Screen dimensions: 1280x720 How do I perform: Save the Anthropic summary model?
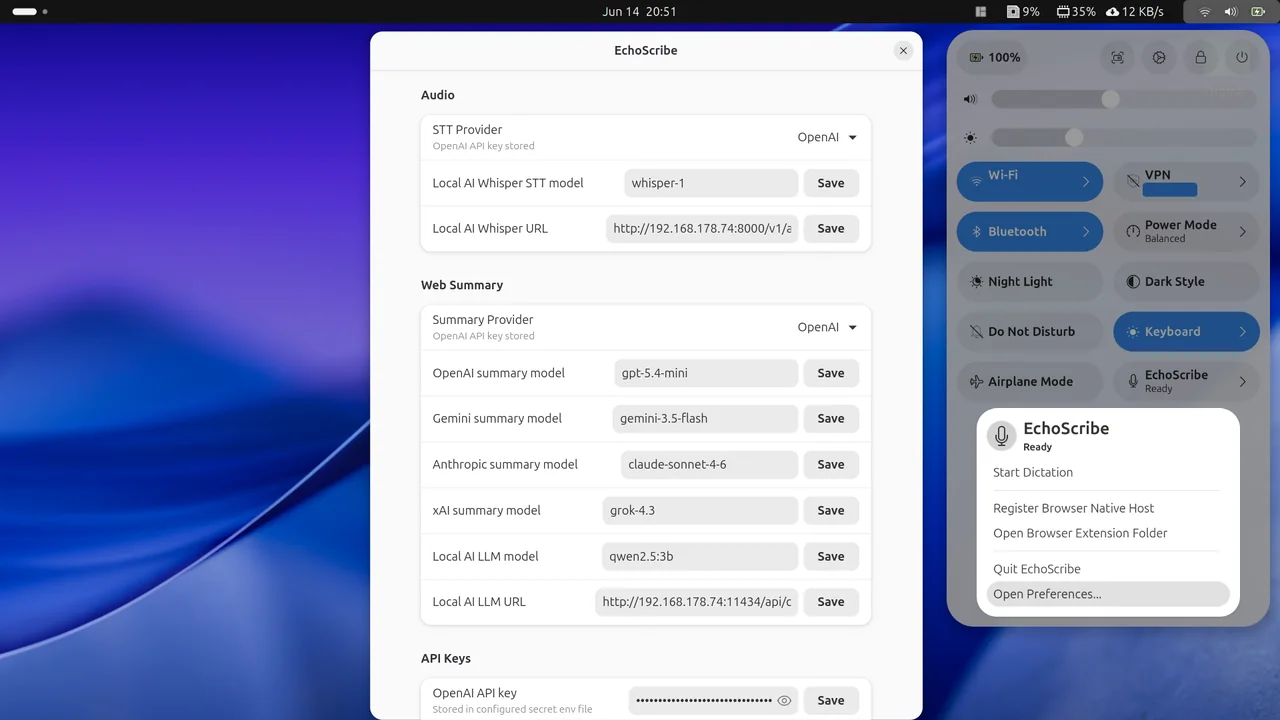tap(831, 464)
